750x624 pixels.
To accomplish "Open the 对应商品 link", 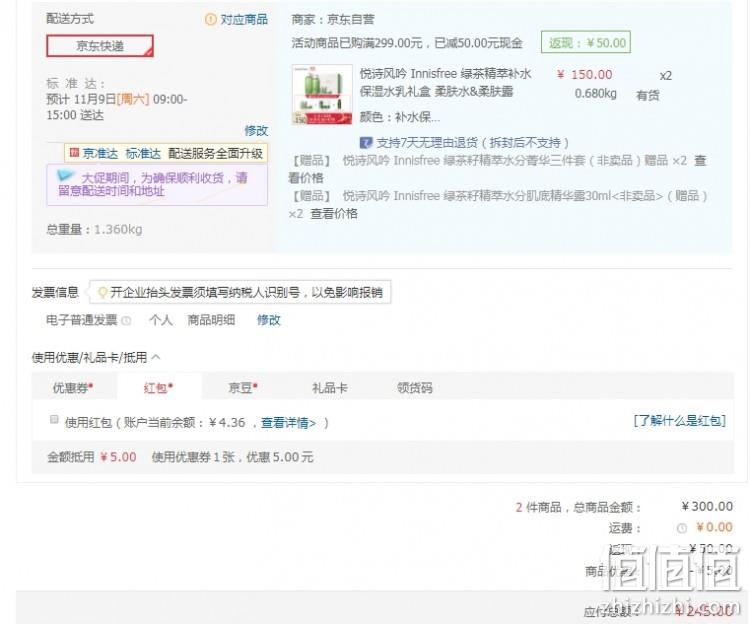I will [x=243, y=20].
